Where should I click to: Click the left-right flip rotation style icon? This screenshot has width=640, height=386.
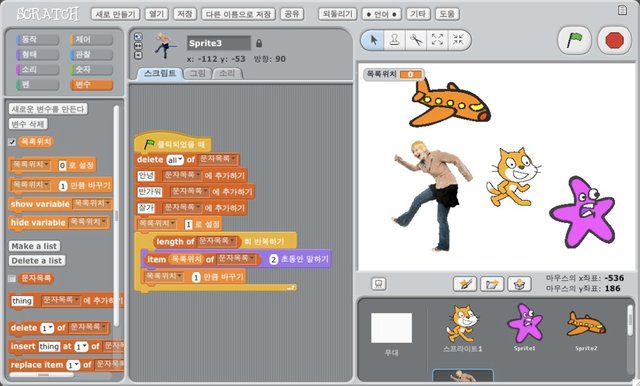(138, 46)
